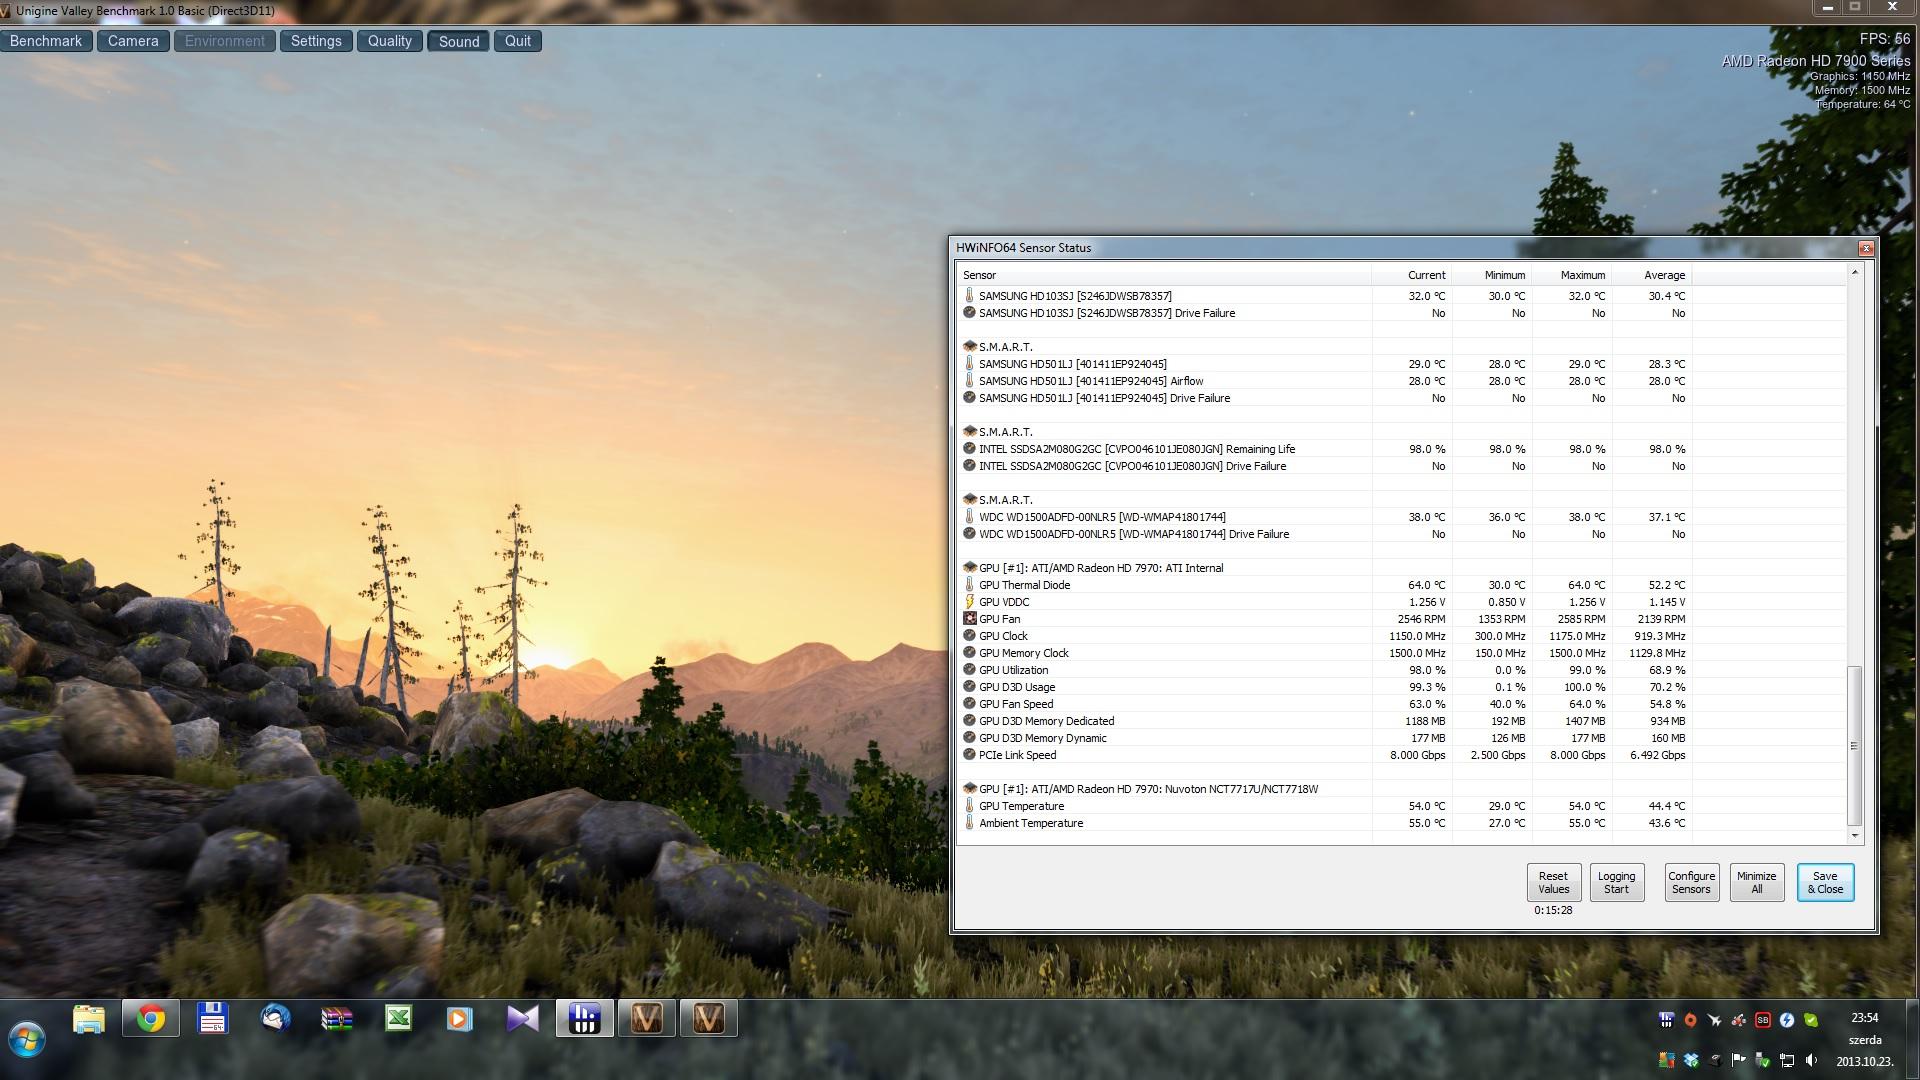The image size is (1920, 1080).
Task: Open the Windows Start orb
Action: click(27, 1040)
